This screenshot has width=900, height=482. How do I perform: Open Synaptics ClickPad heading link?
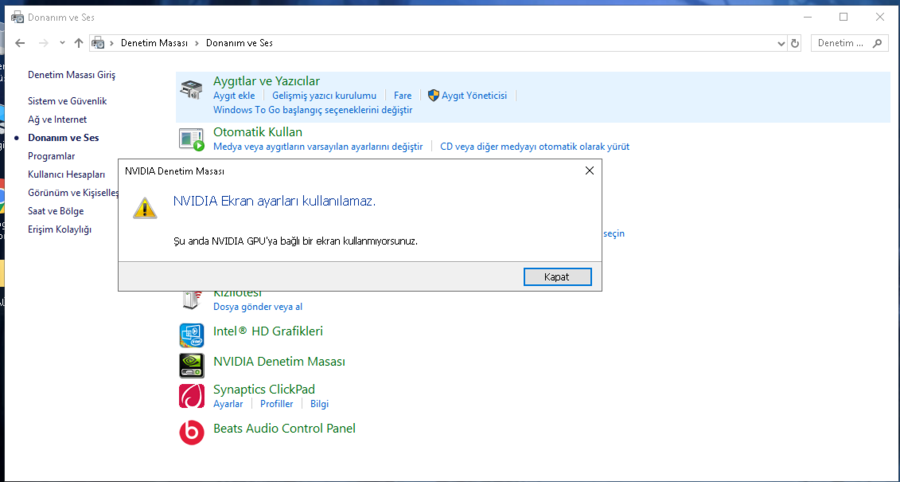(264, 389)
